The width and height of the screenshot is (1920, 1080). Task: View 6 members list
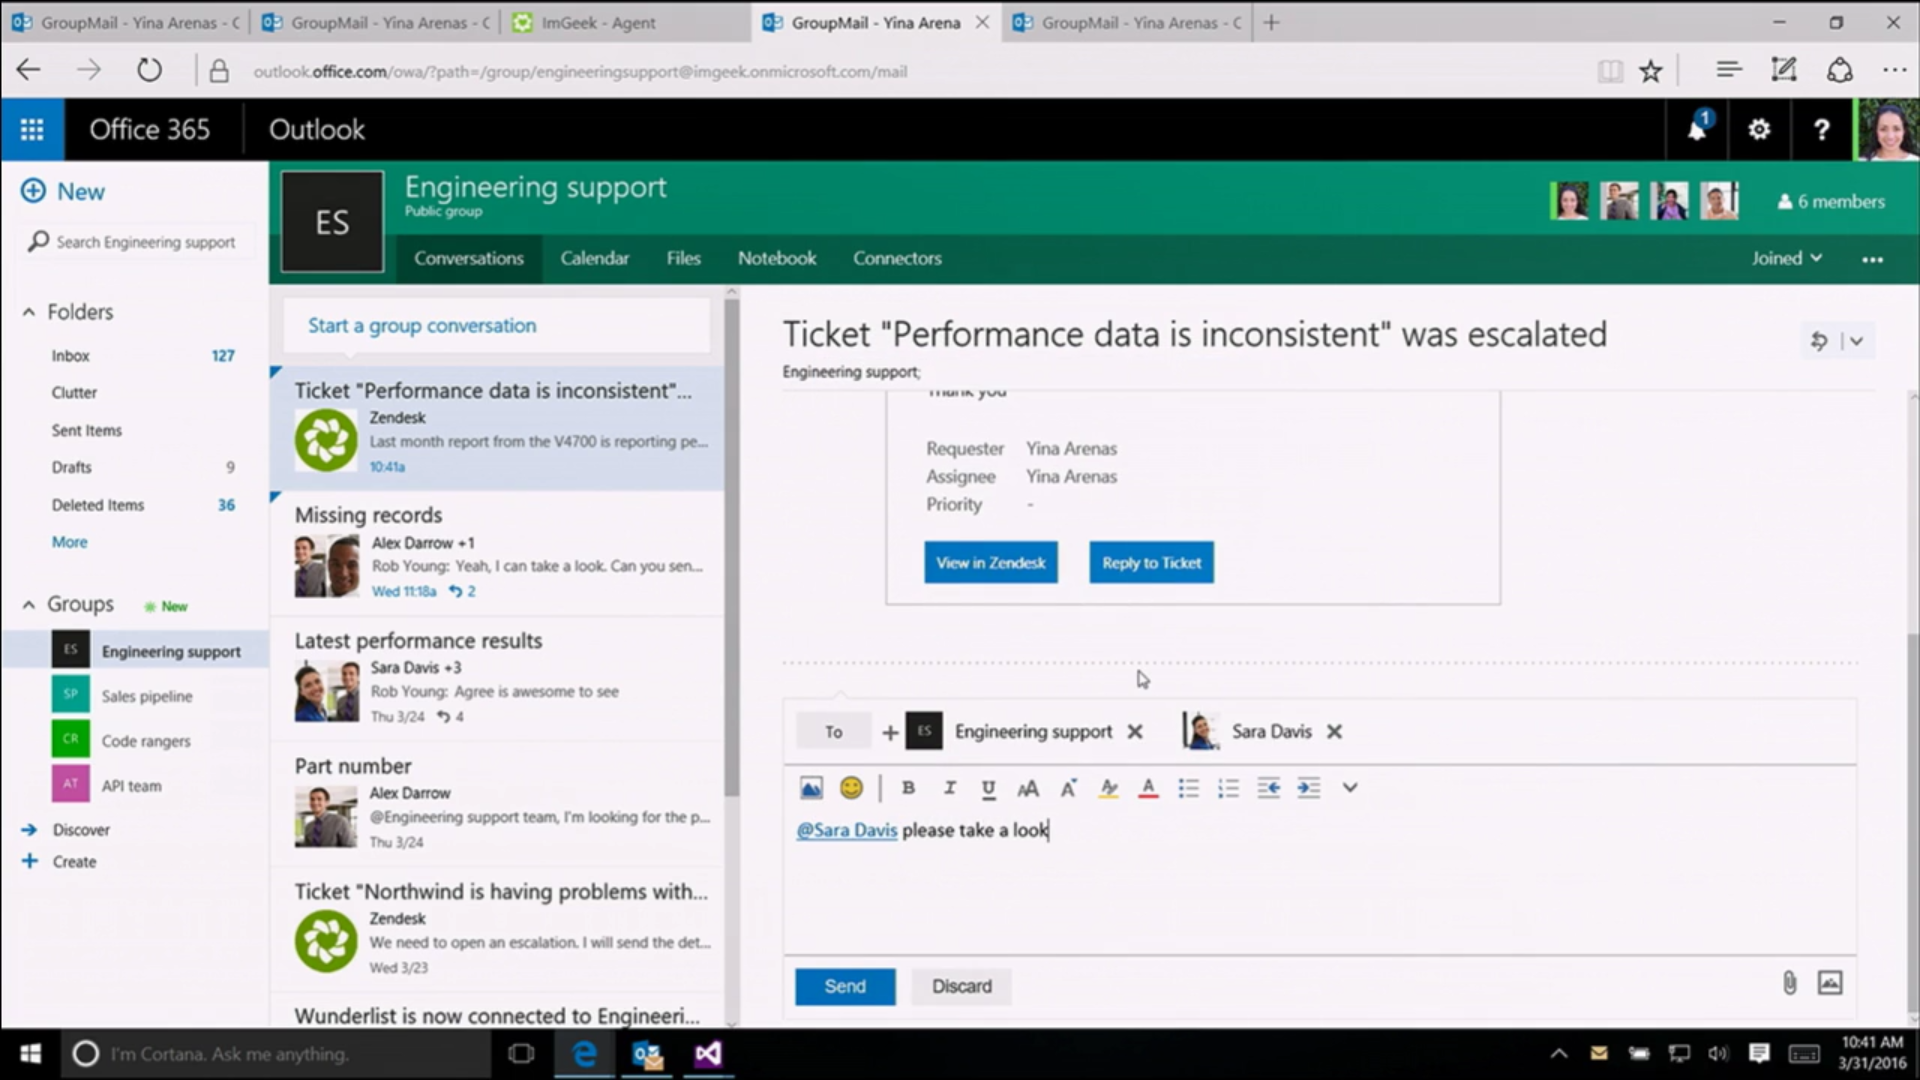pyautogui.click(x=1831, y=201)
